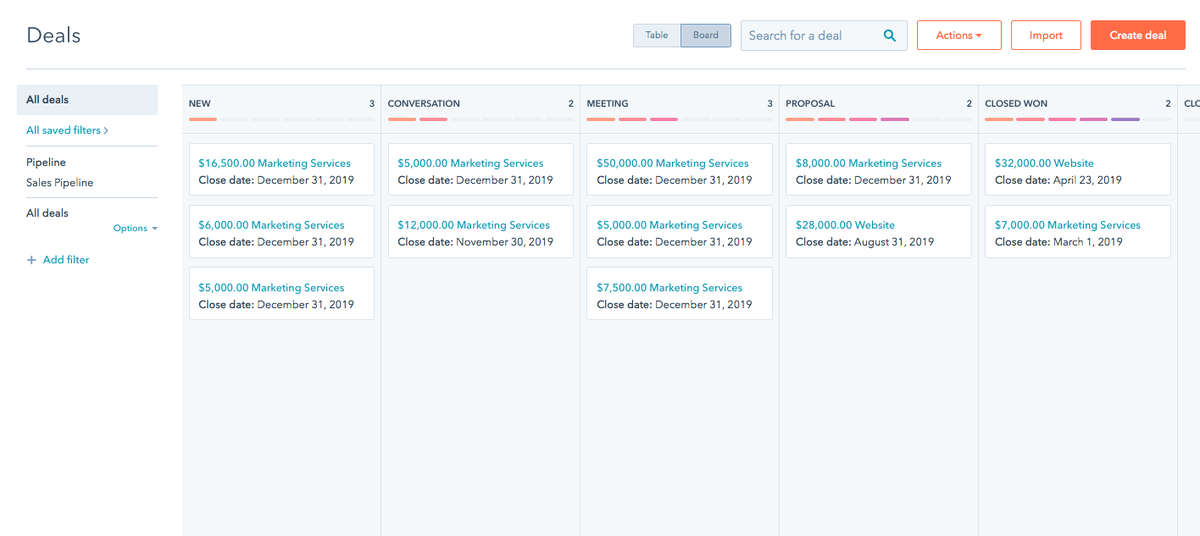Open the Options dropdown
The height and width of the screenshot is (536, 1200).
pyautogui.click(x=135, y=228)
